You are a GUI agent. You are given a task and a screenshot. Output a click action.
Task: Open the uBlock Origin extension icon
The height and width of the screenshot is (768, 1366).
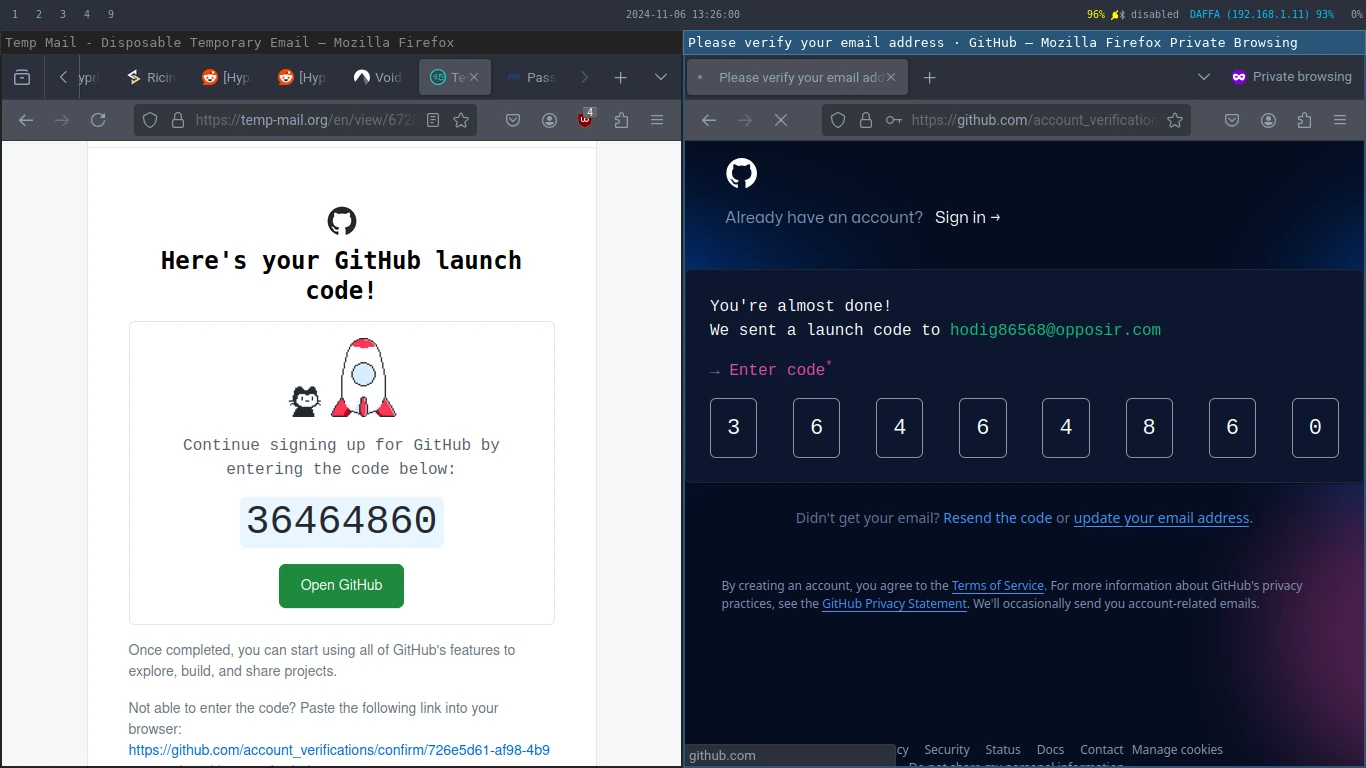[x=585, y=119]
